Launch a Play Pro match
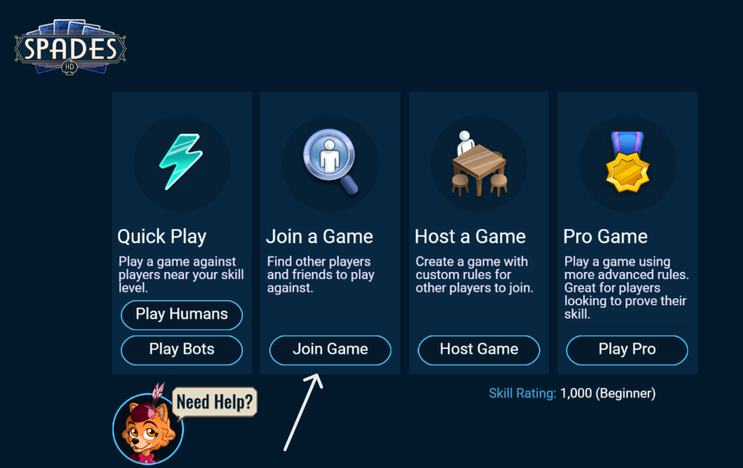This screenshot has height=468, width=743. tap(627, 350)
